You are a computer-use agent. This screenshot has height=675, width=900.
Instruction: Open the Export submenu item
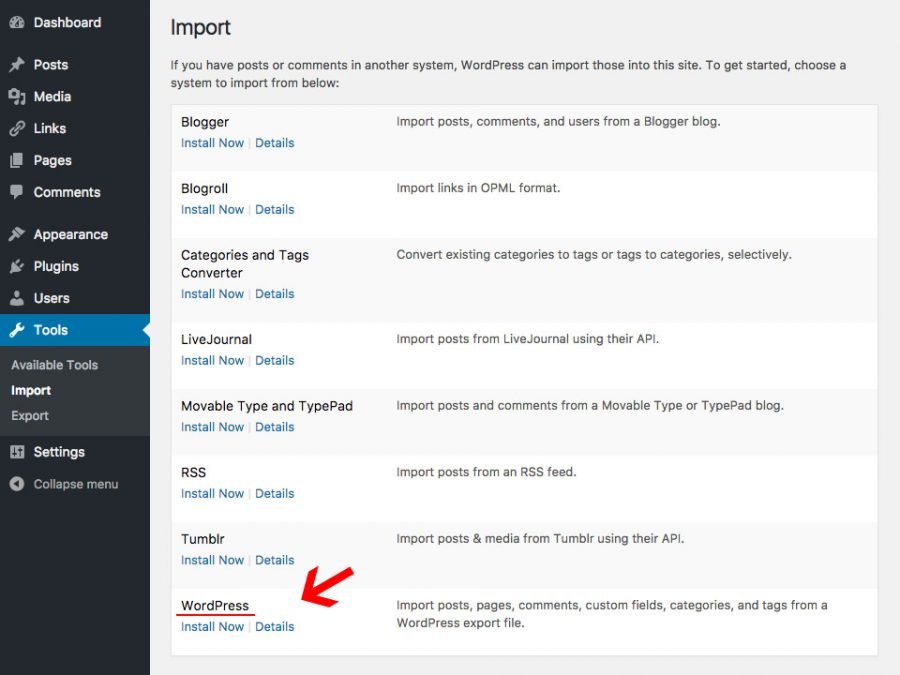[30, 416]
